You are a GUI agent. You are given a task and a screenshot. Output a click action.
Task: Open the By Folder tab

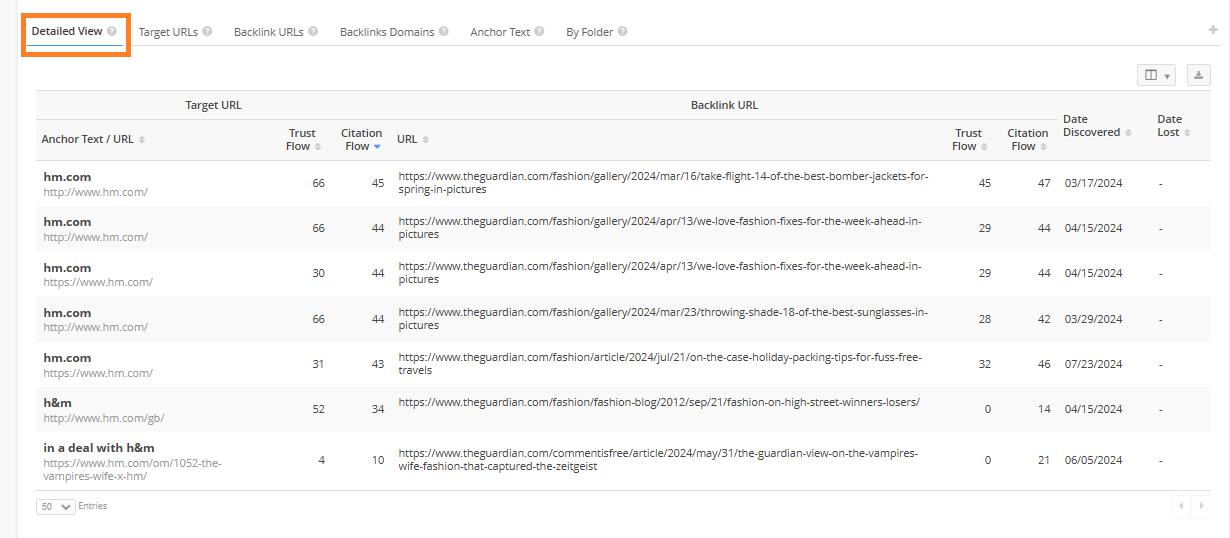click(x=589, y=32)
